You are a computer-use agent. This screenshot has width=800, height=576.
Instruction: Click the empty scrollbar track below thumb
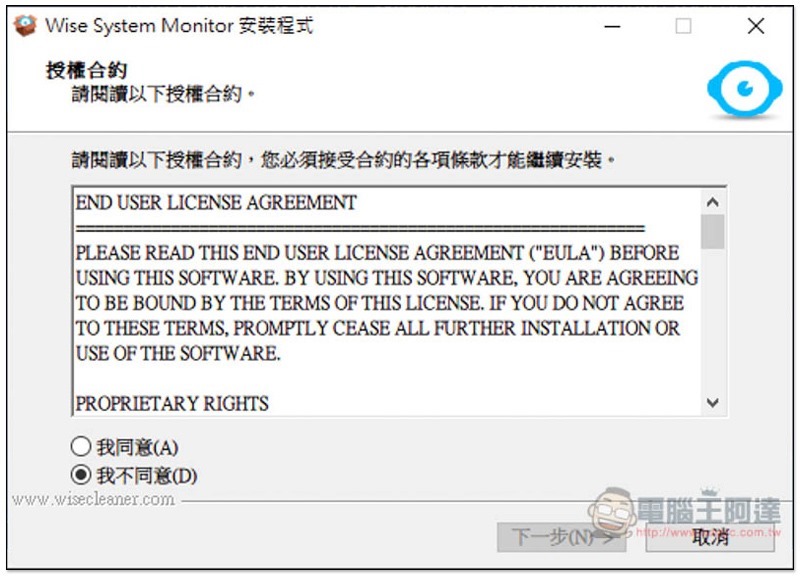712,320
